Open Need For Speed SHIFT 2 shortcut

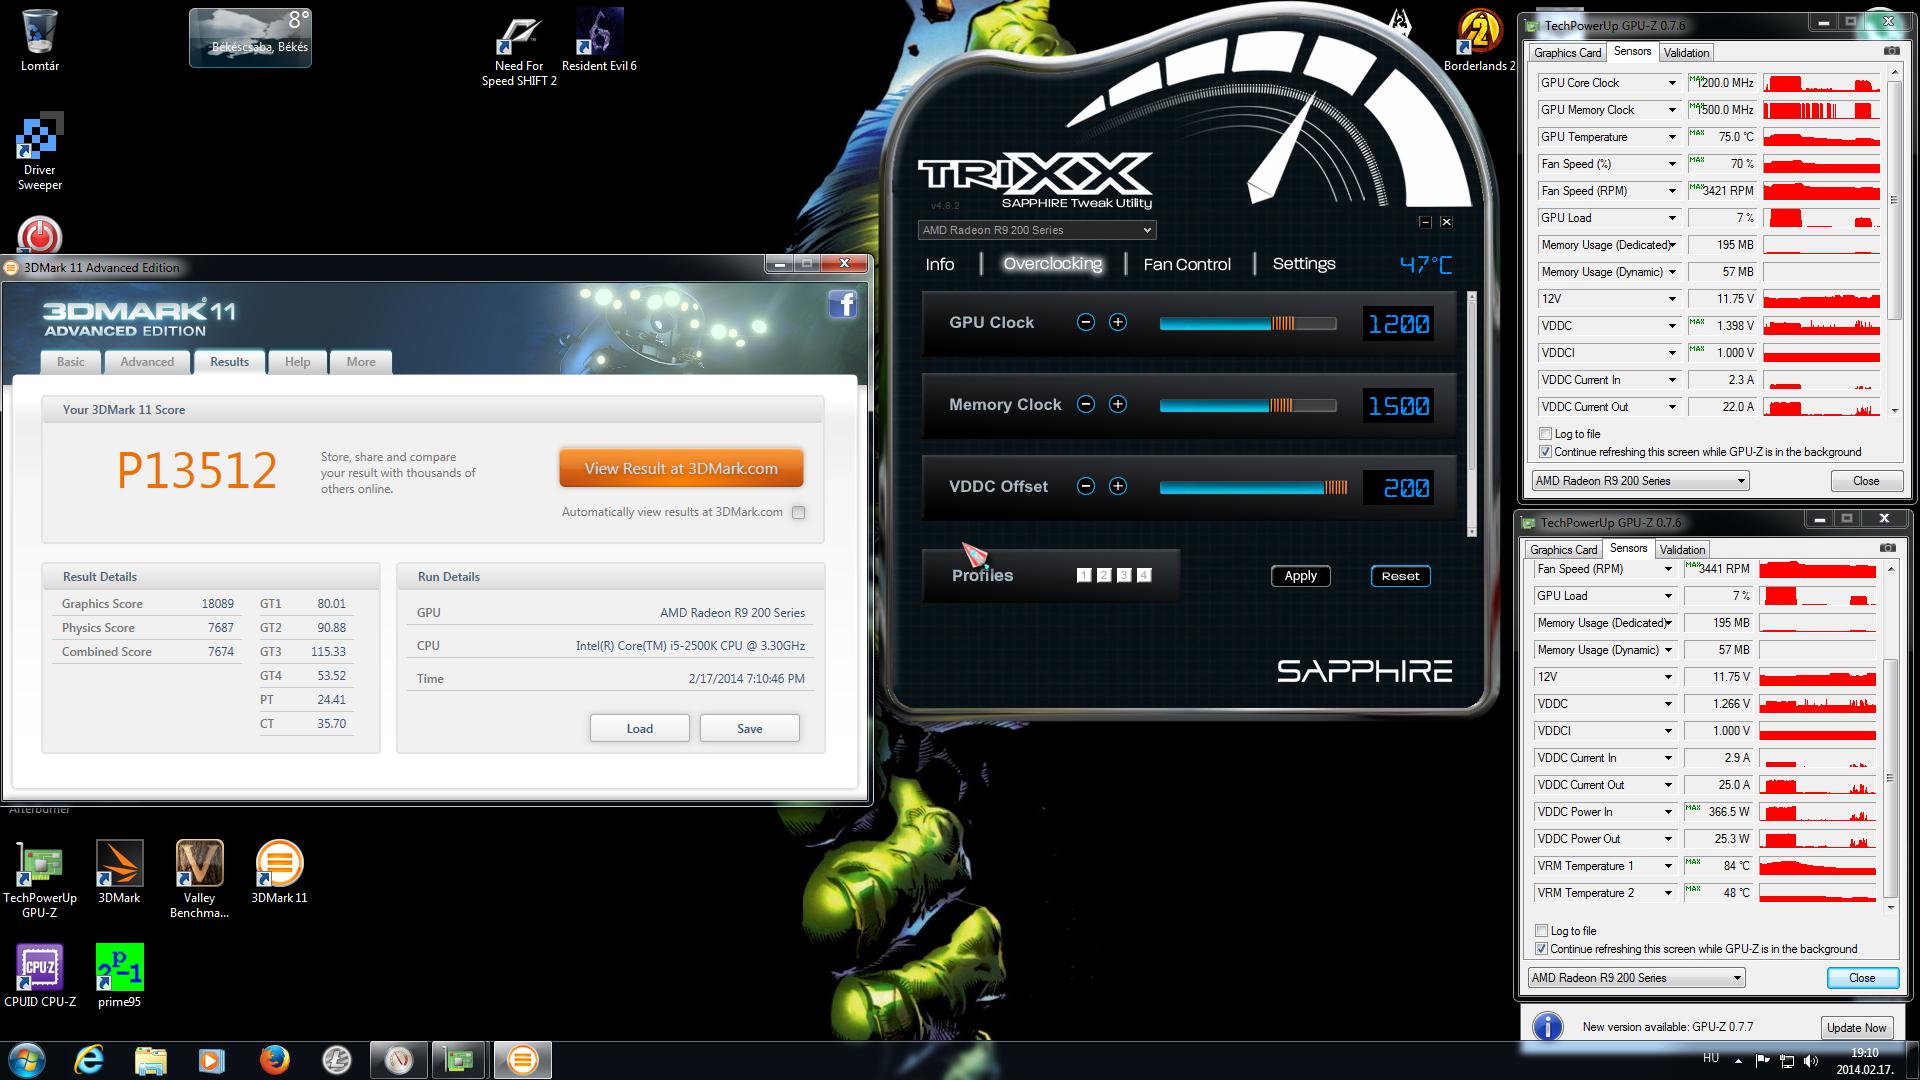[x=519, y=50]
